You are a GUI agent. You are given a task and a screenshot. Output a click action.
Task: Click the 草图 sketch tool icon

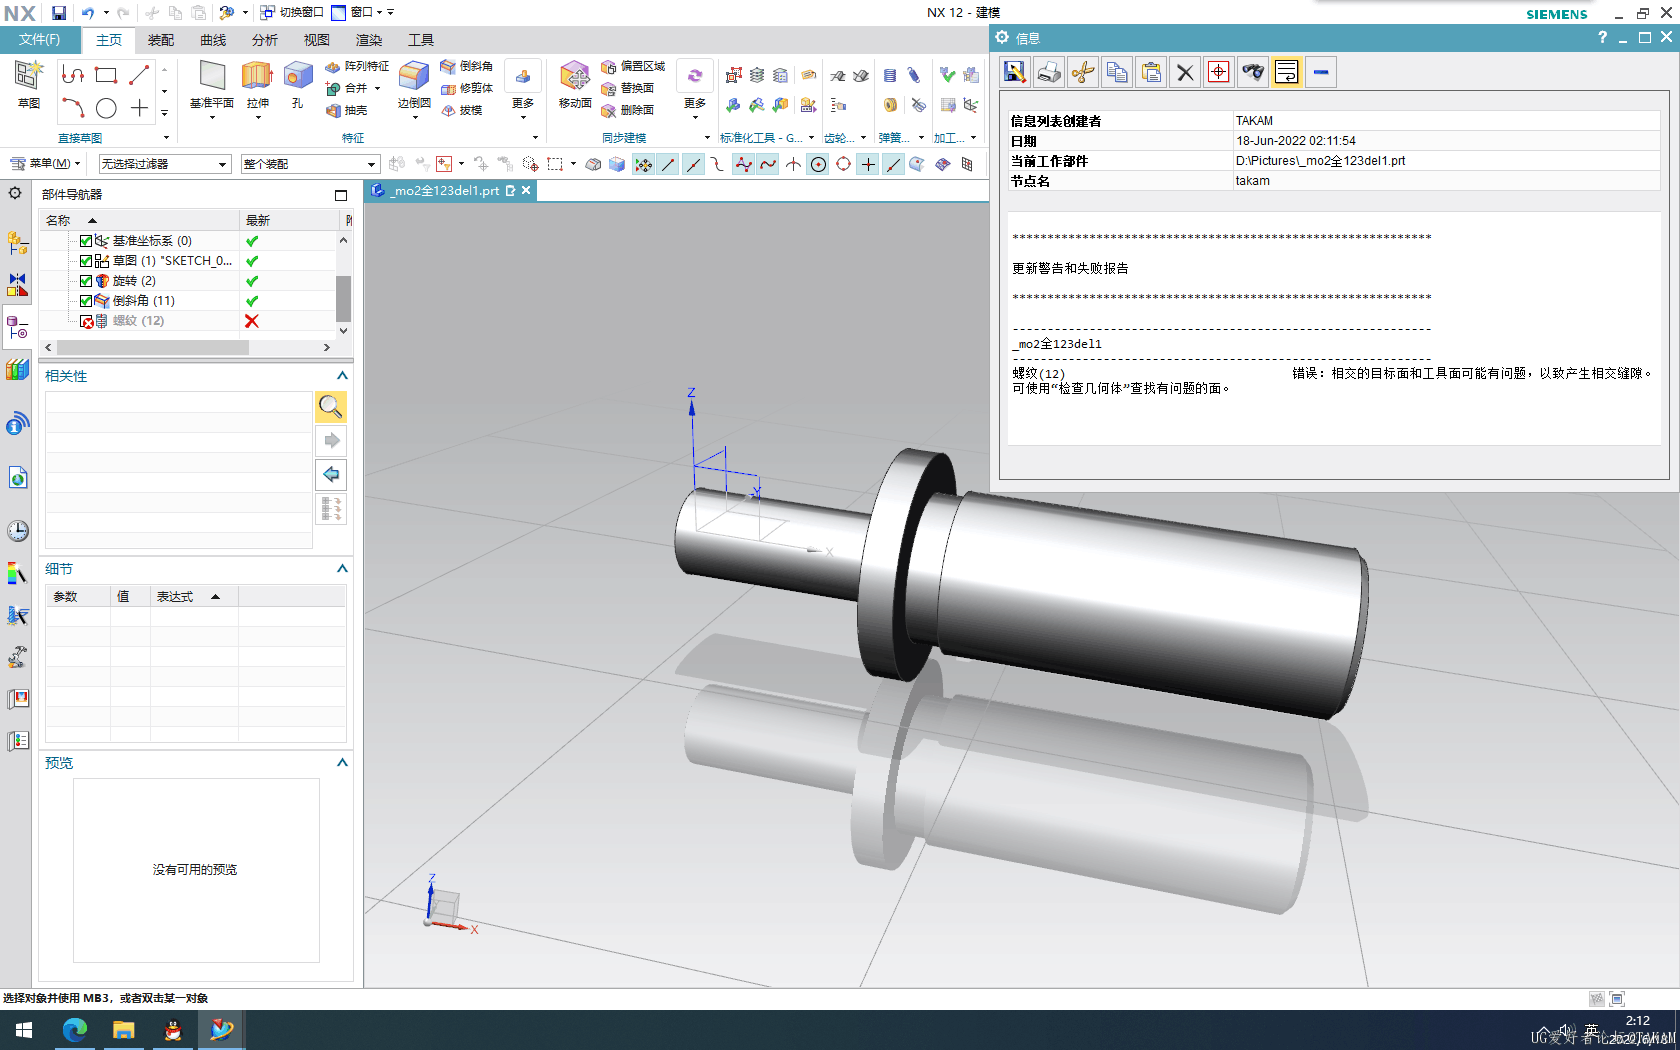pos(29,76)
